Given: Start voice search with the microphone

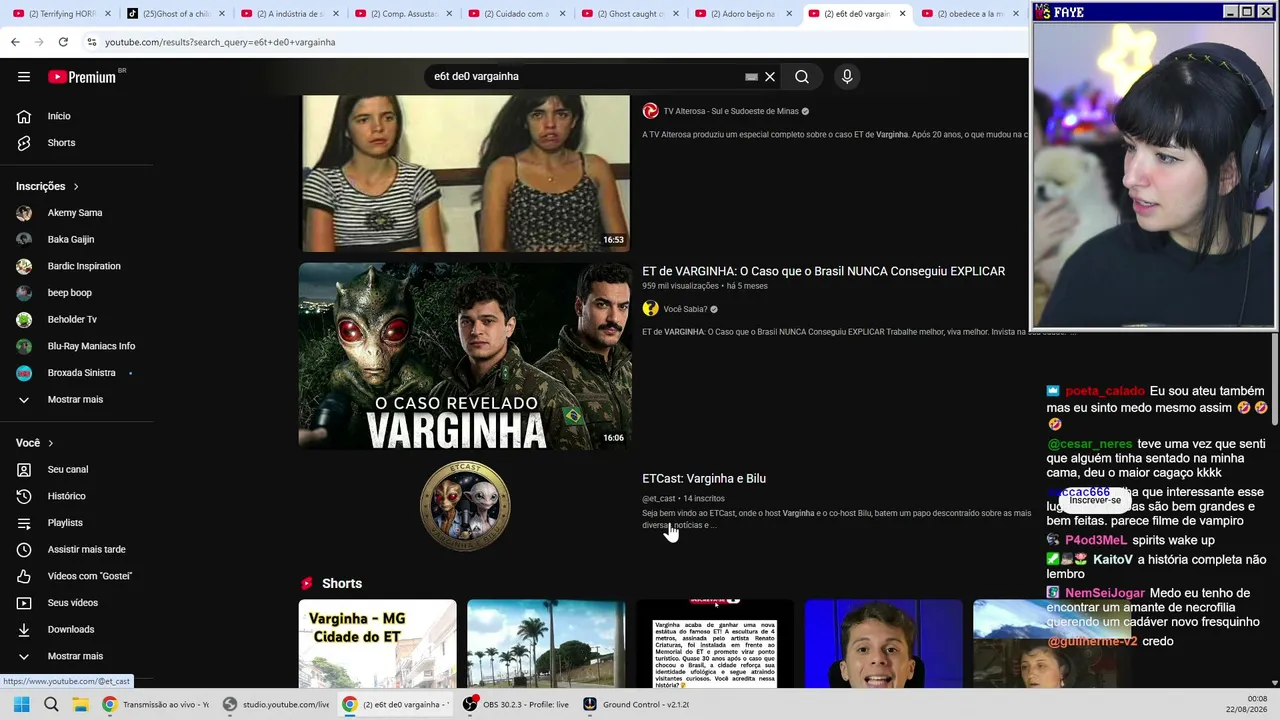Looking at the screenshot, I should click(847, 77).
